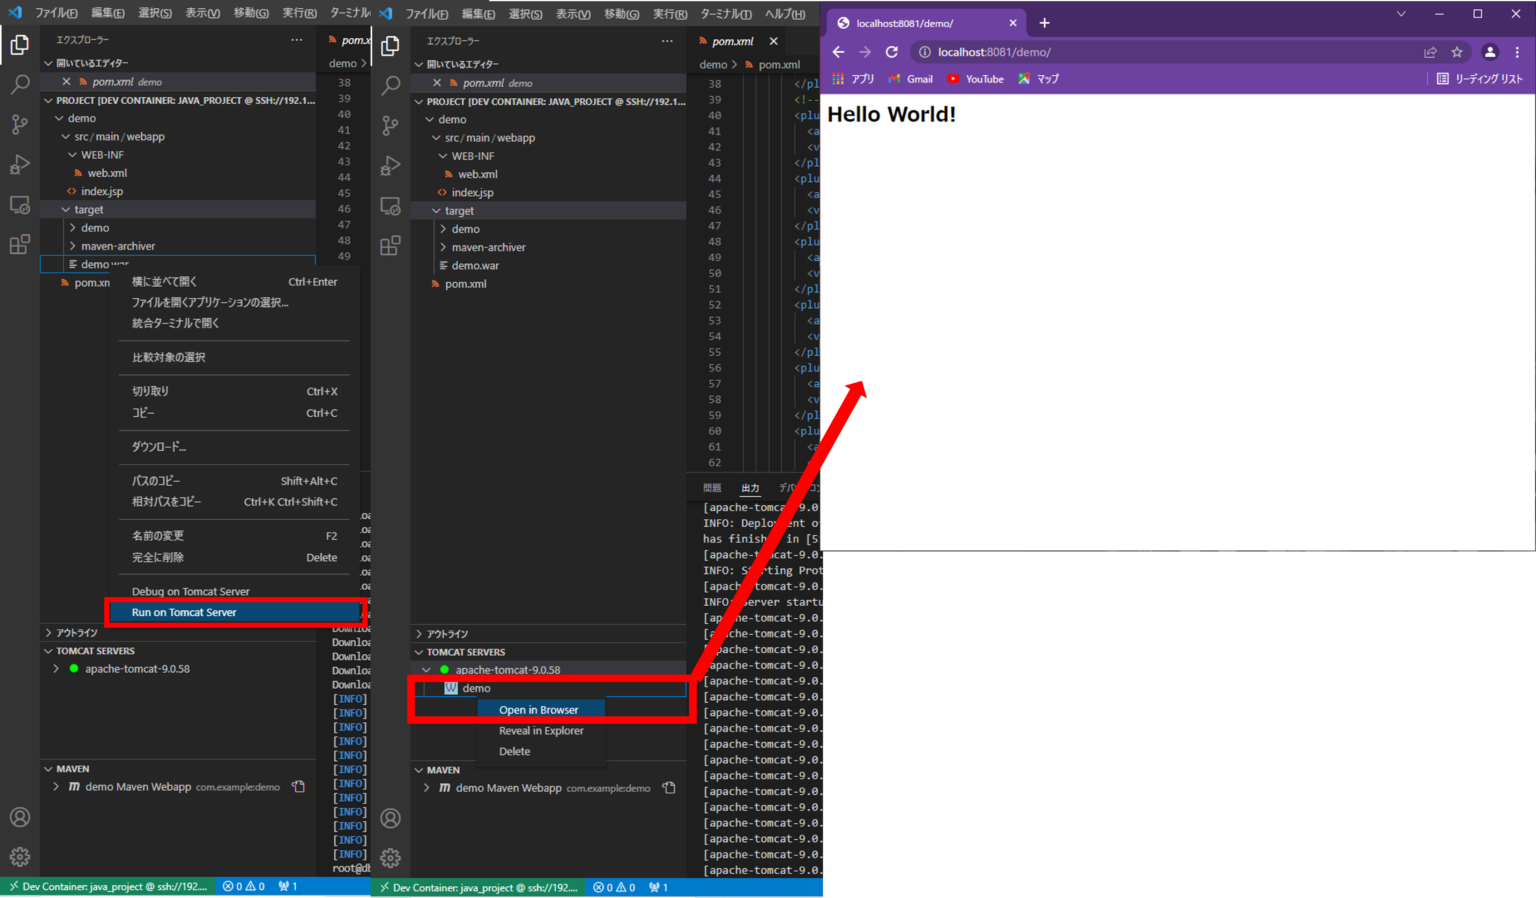
Task: Reload the page in Chrome
Action: 891,51
